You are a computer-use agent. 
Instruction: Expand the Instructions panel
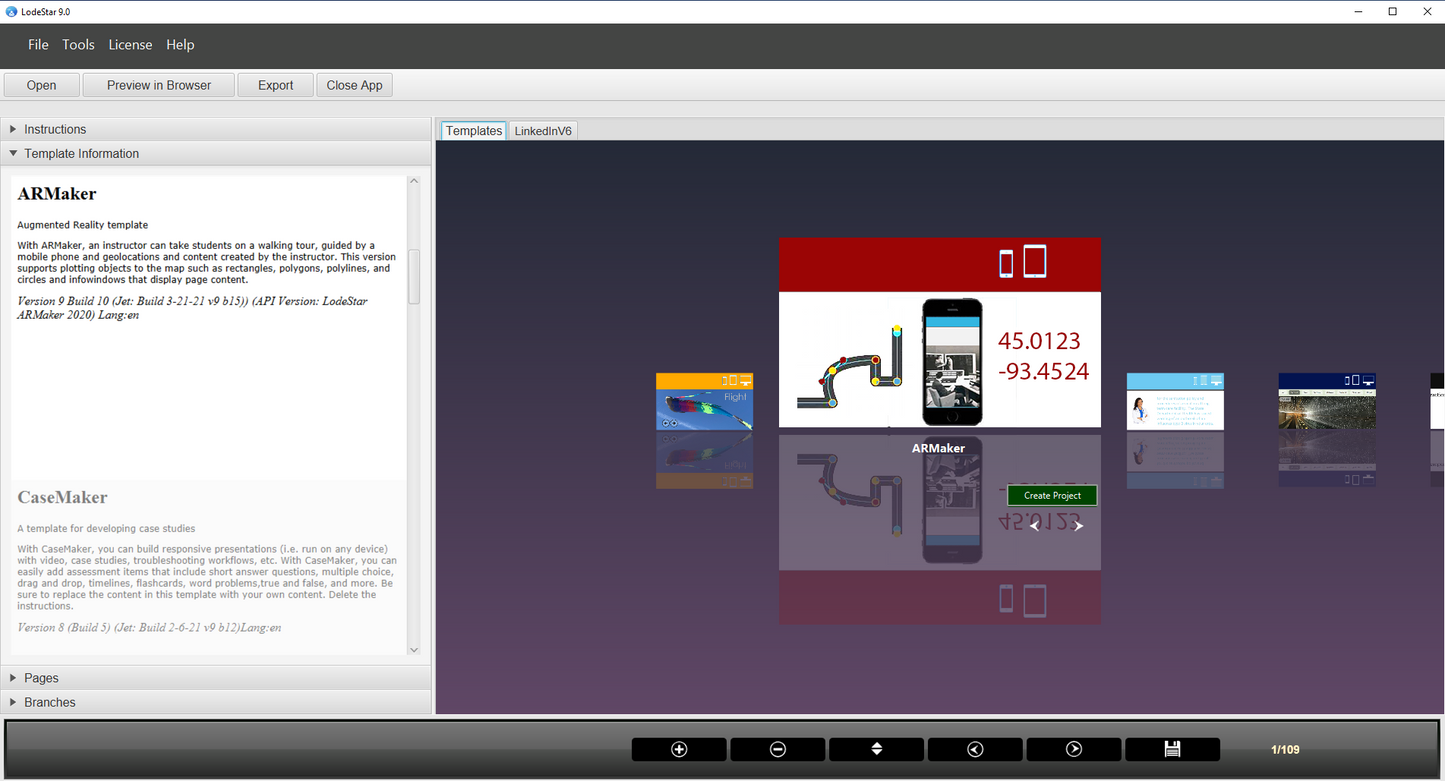[215, 129]
